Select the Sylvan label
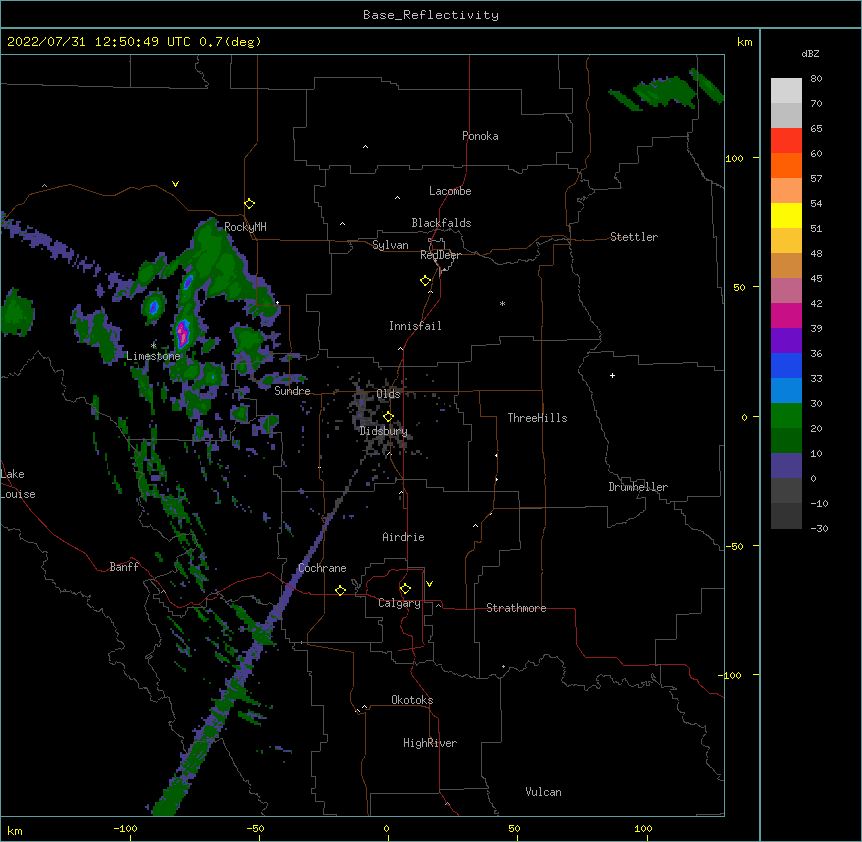This screenshot has width=862, height=842. click(390, 245)
